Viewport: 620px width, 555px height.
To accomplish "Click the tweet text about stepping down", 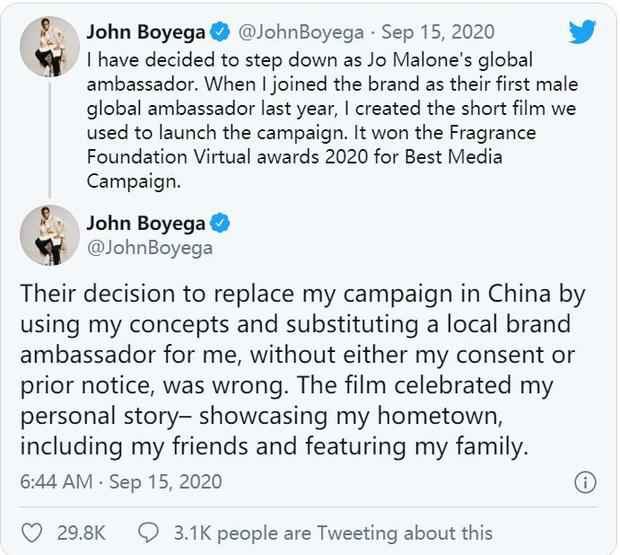I will tap(332, 121).
